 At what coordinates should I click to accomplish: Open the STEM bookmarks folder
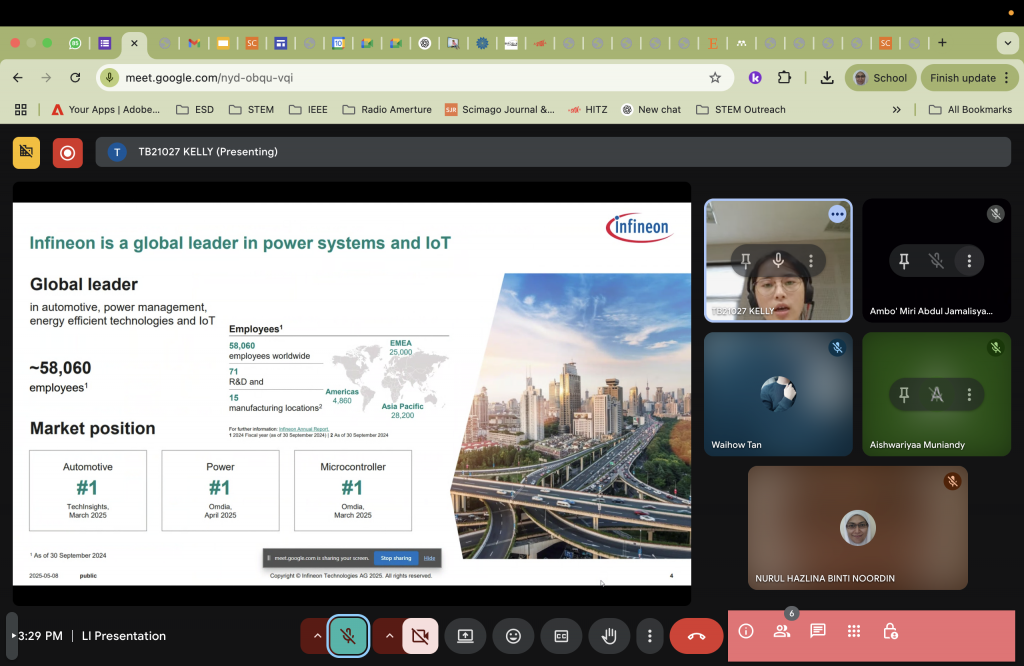pos(251,110)
